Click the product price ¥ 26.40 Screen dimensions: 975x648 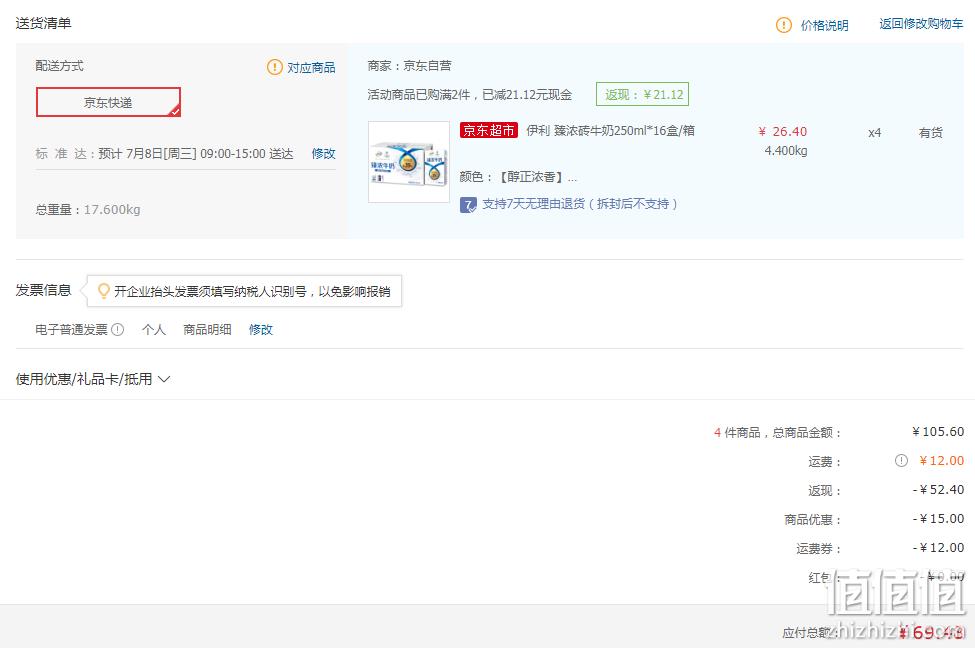(782, 132)
